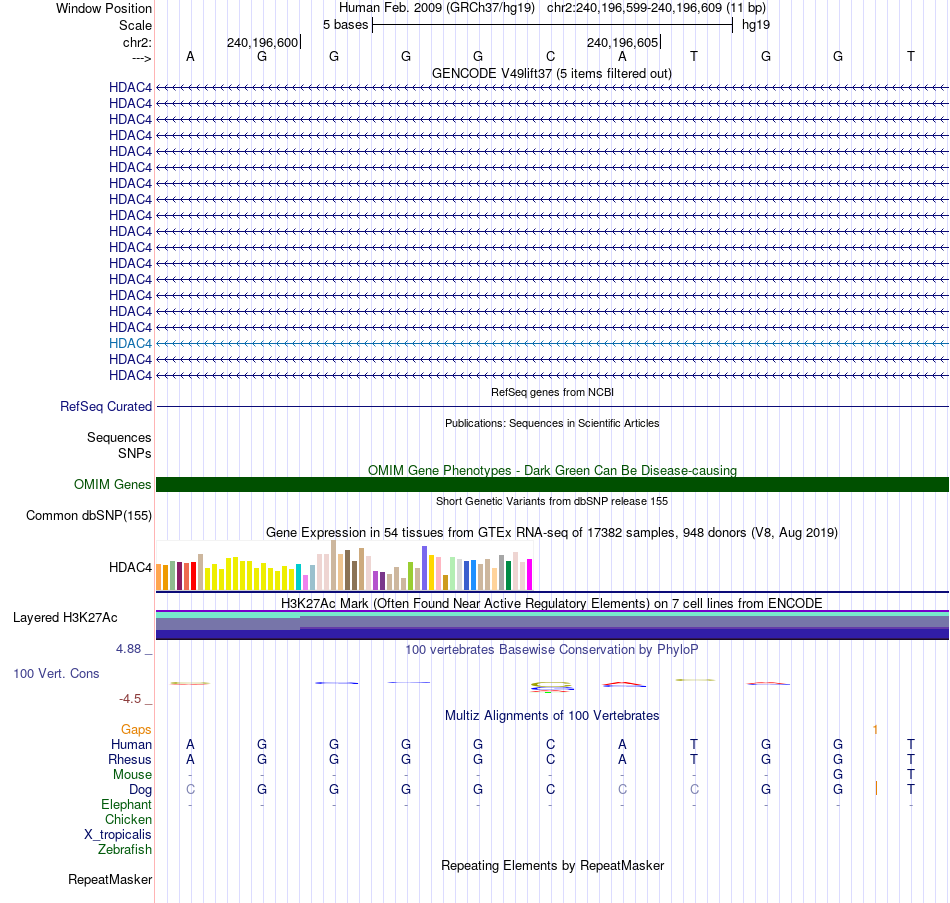Image resolution: width=950 pixels, height=903 pixels.
Task: Open the GTEx Gene Expression track title
Action: coord(552,533)
